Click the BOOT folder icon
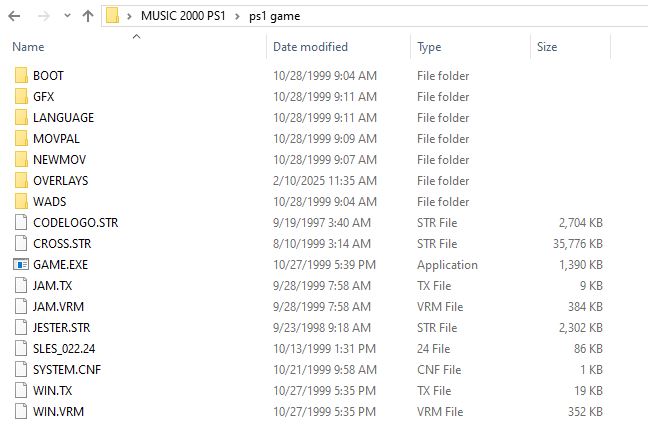 tap(22, 76)
